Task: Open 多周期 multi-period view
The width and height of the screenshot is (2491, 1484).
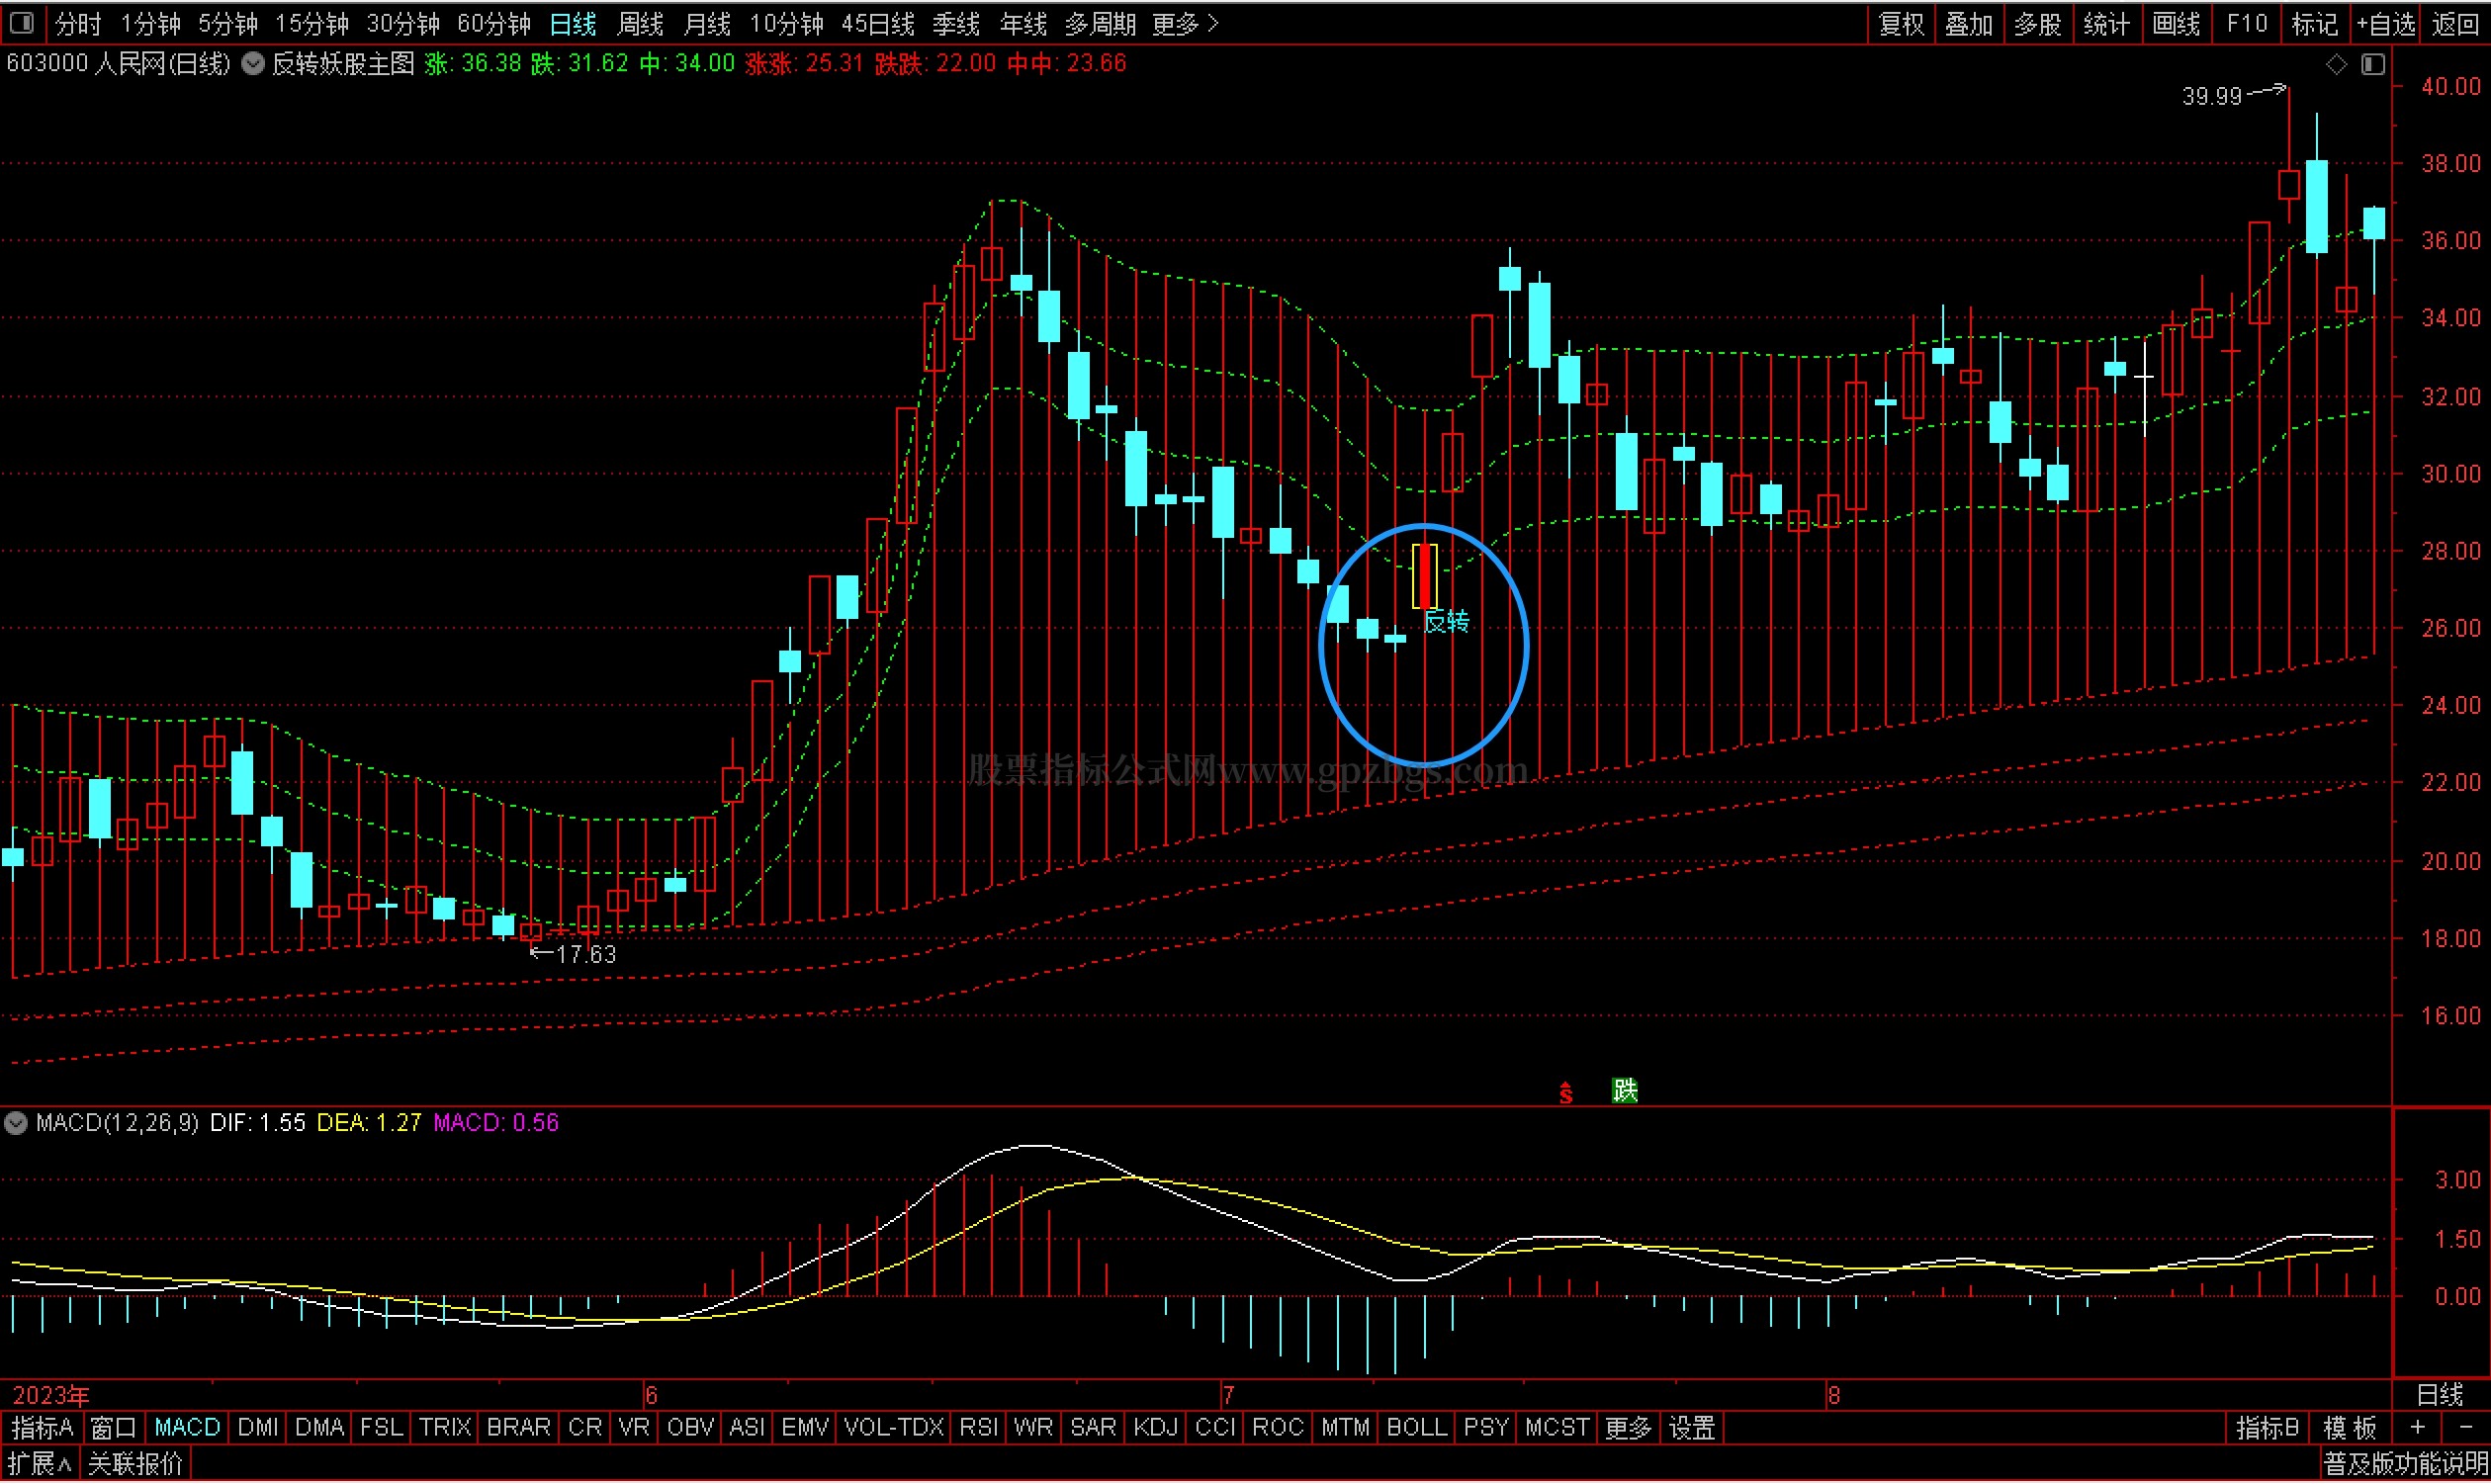Action: [1100, 23]
